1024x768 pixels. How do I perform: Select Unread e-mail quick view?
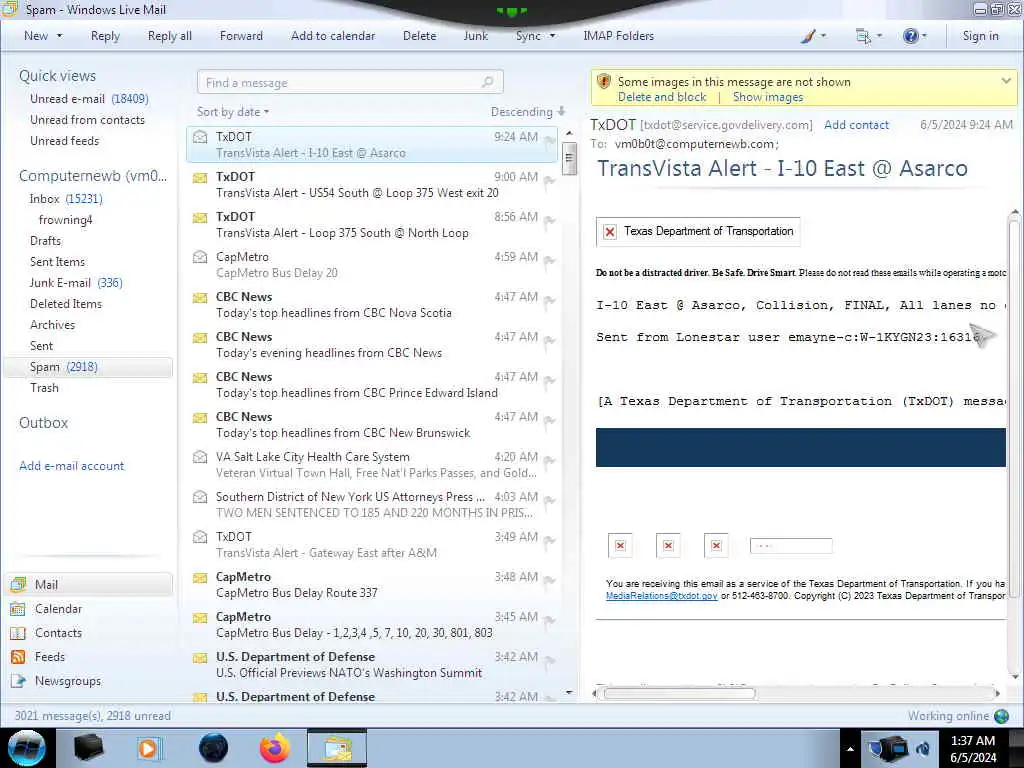click(x=89, y=99)
